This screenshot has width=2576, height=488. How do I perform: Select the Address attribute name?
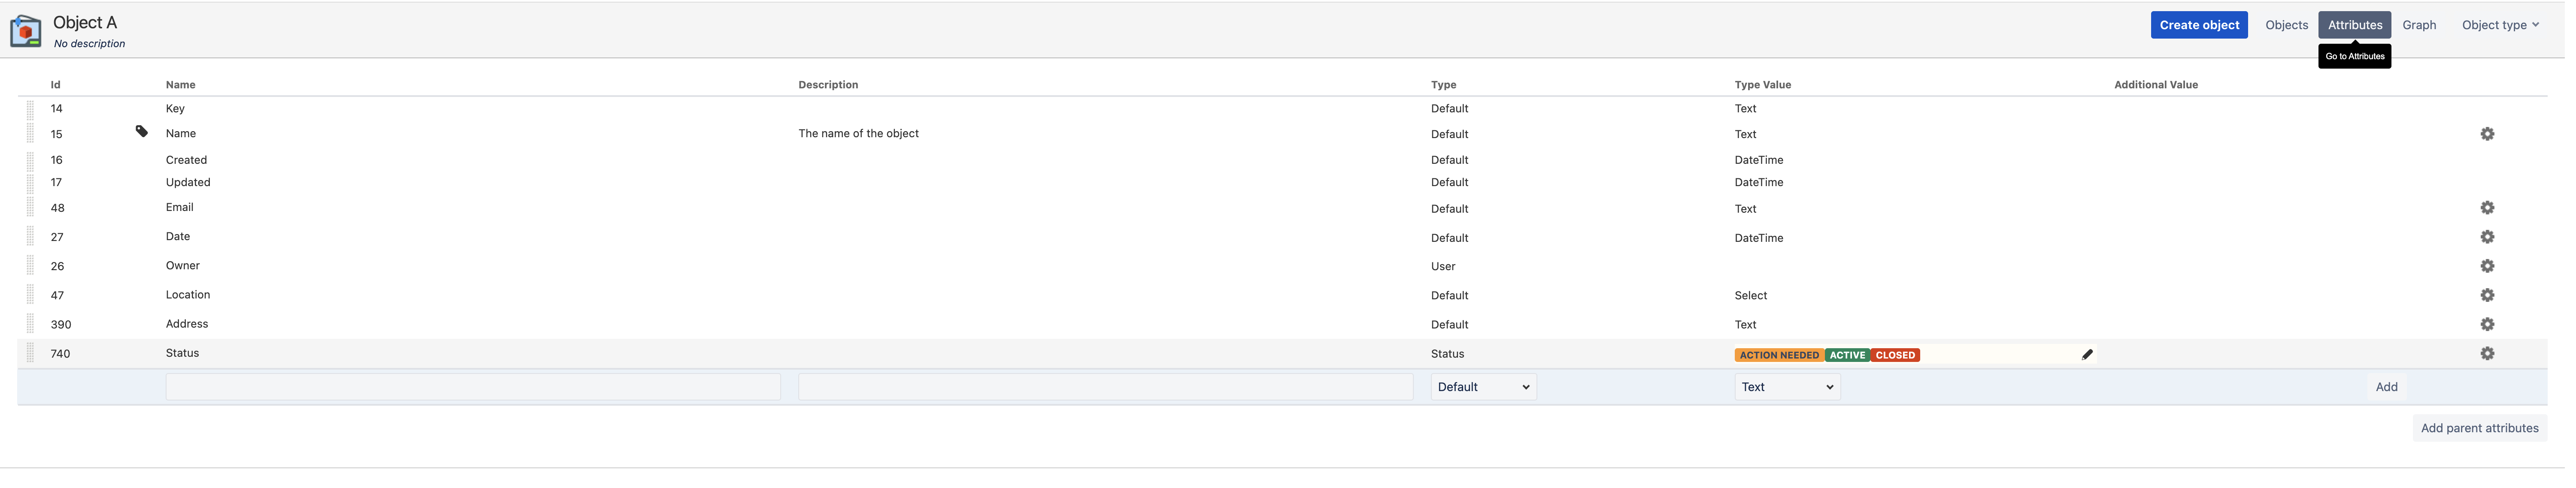point(188,324)
